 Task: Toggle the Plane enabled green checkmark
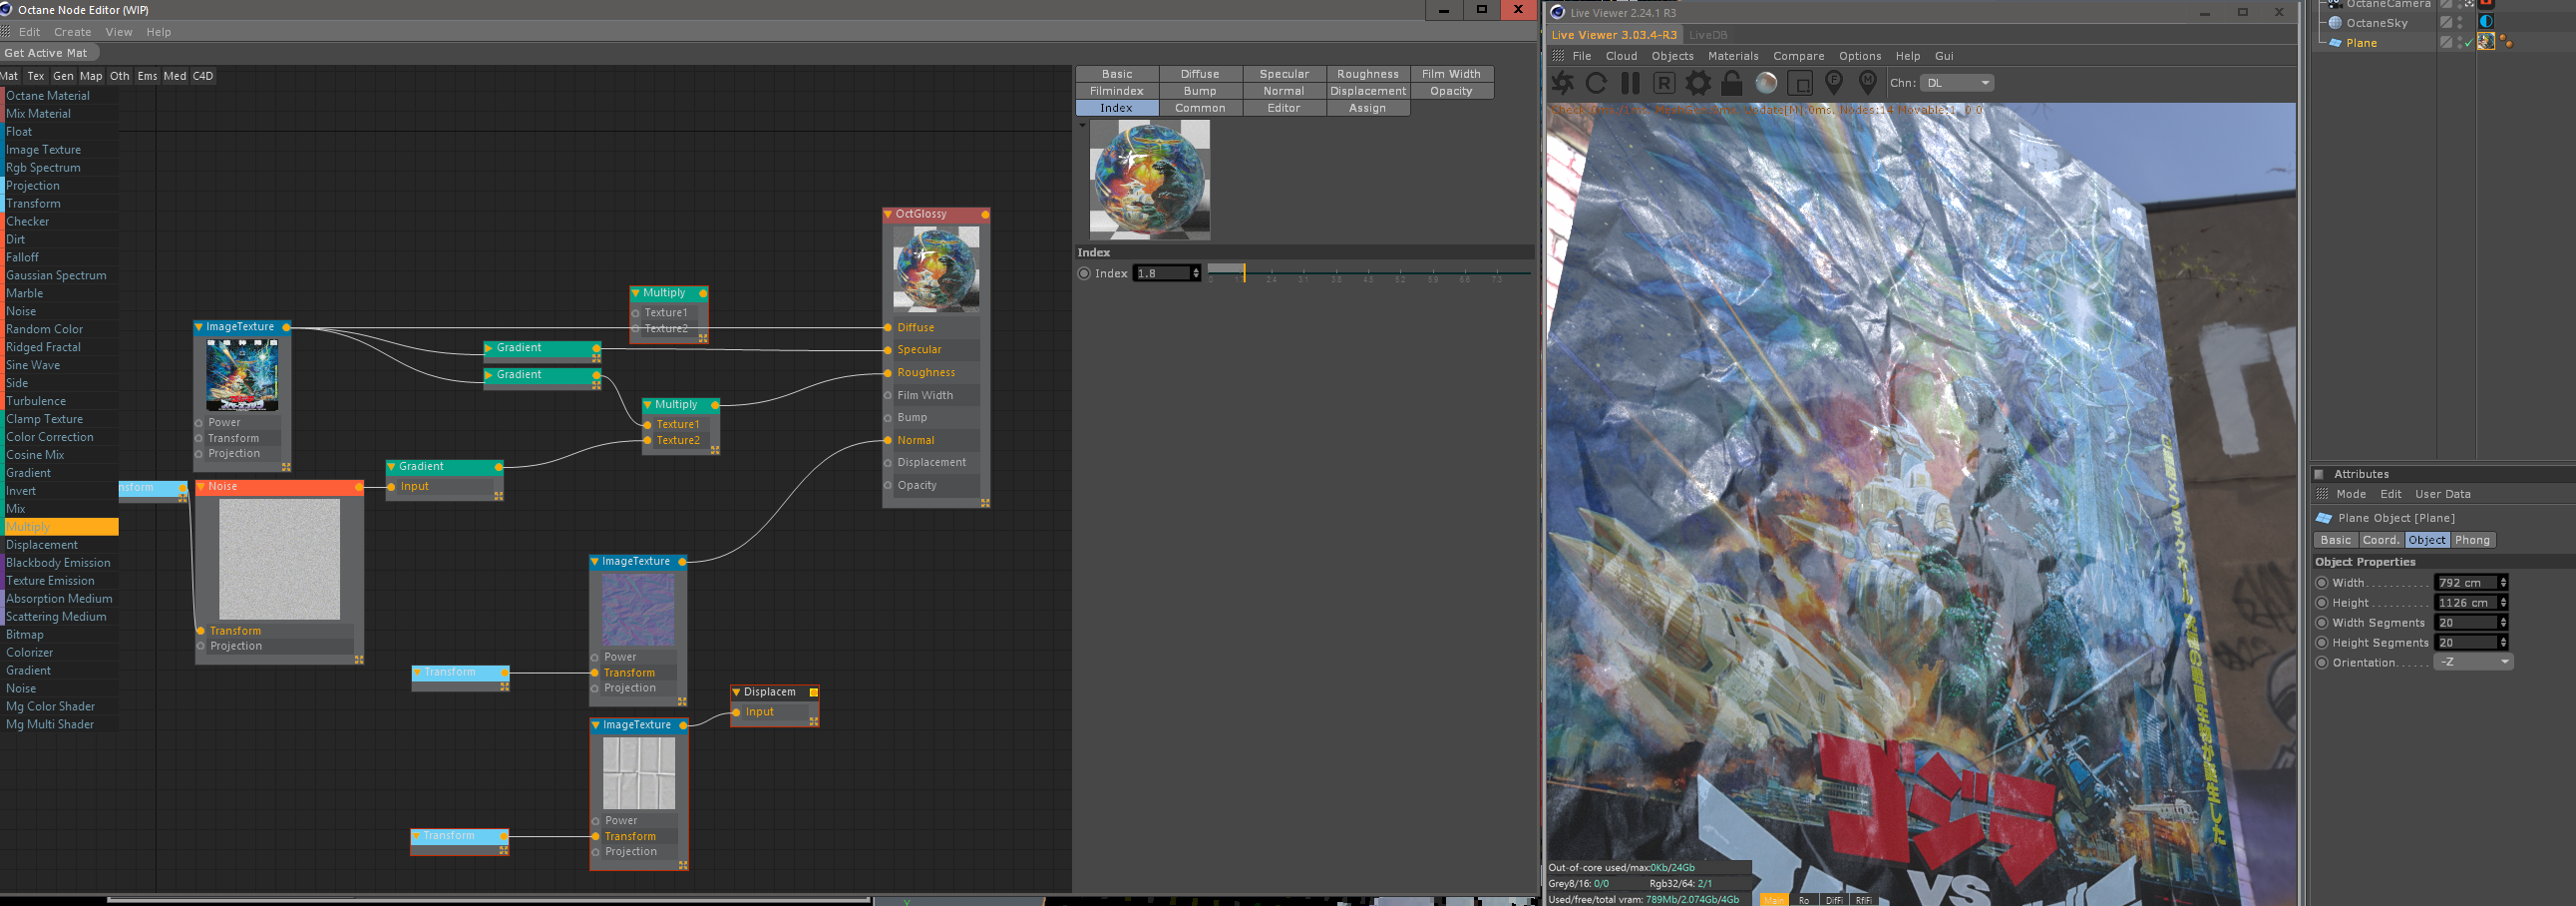tap(2469, 43)
